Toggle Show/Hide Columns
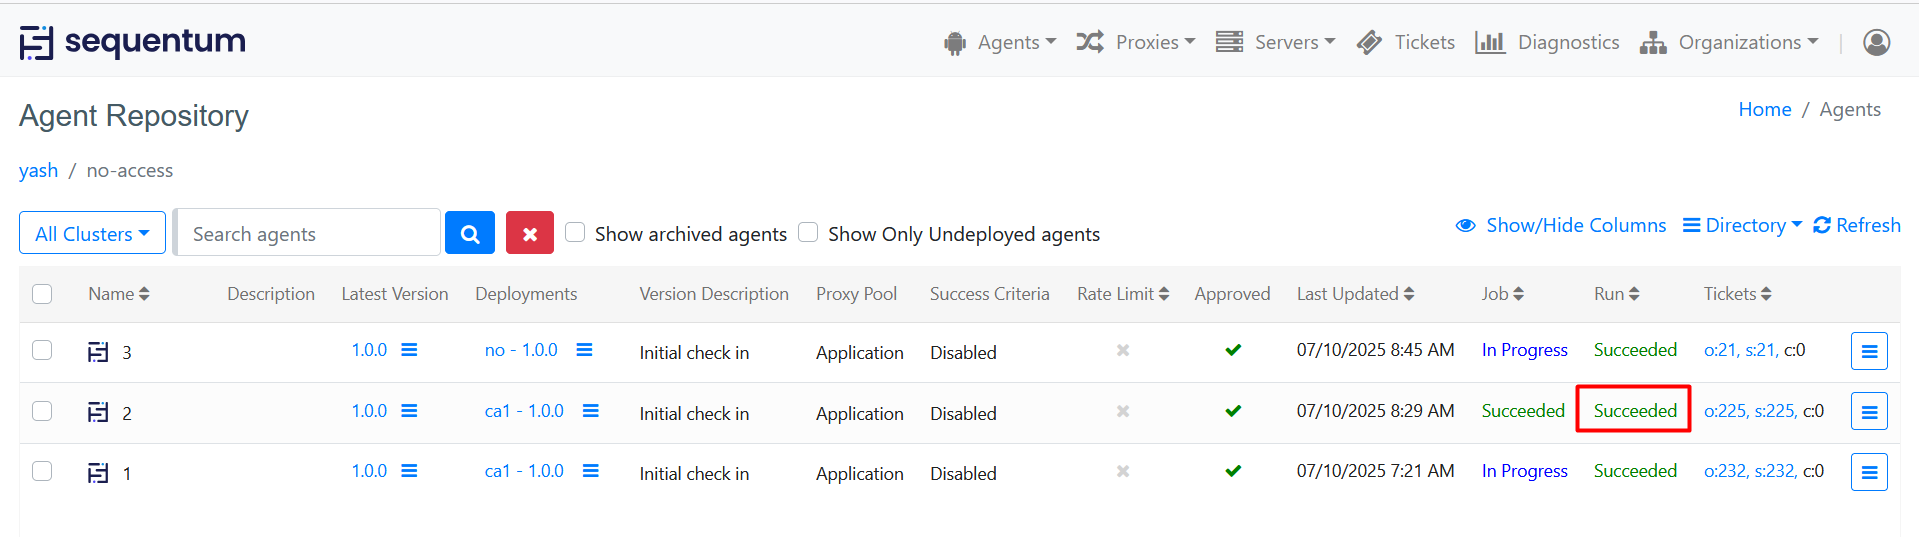 point(1561,226)
